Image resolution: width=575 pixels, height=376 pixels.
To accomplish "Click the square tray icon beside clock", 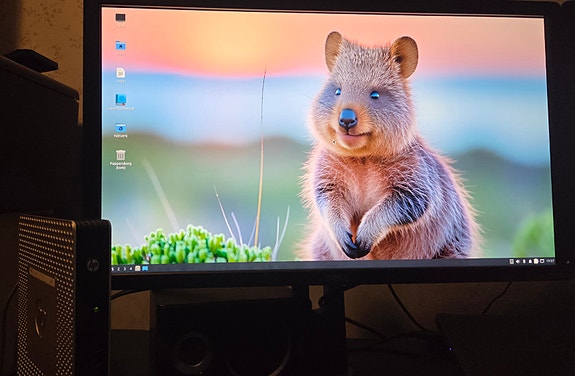I will pos(542,261).
